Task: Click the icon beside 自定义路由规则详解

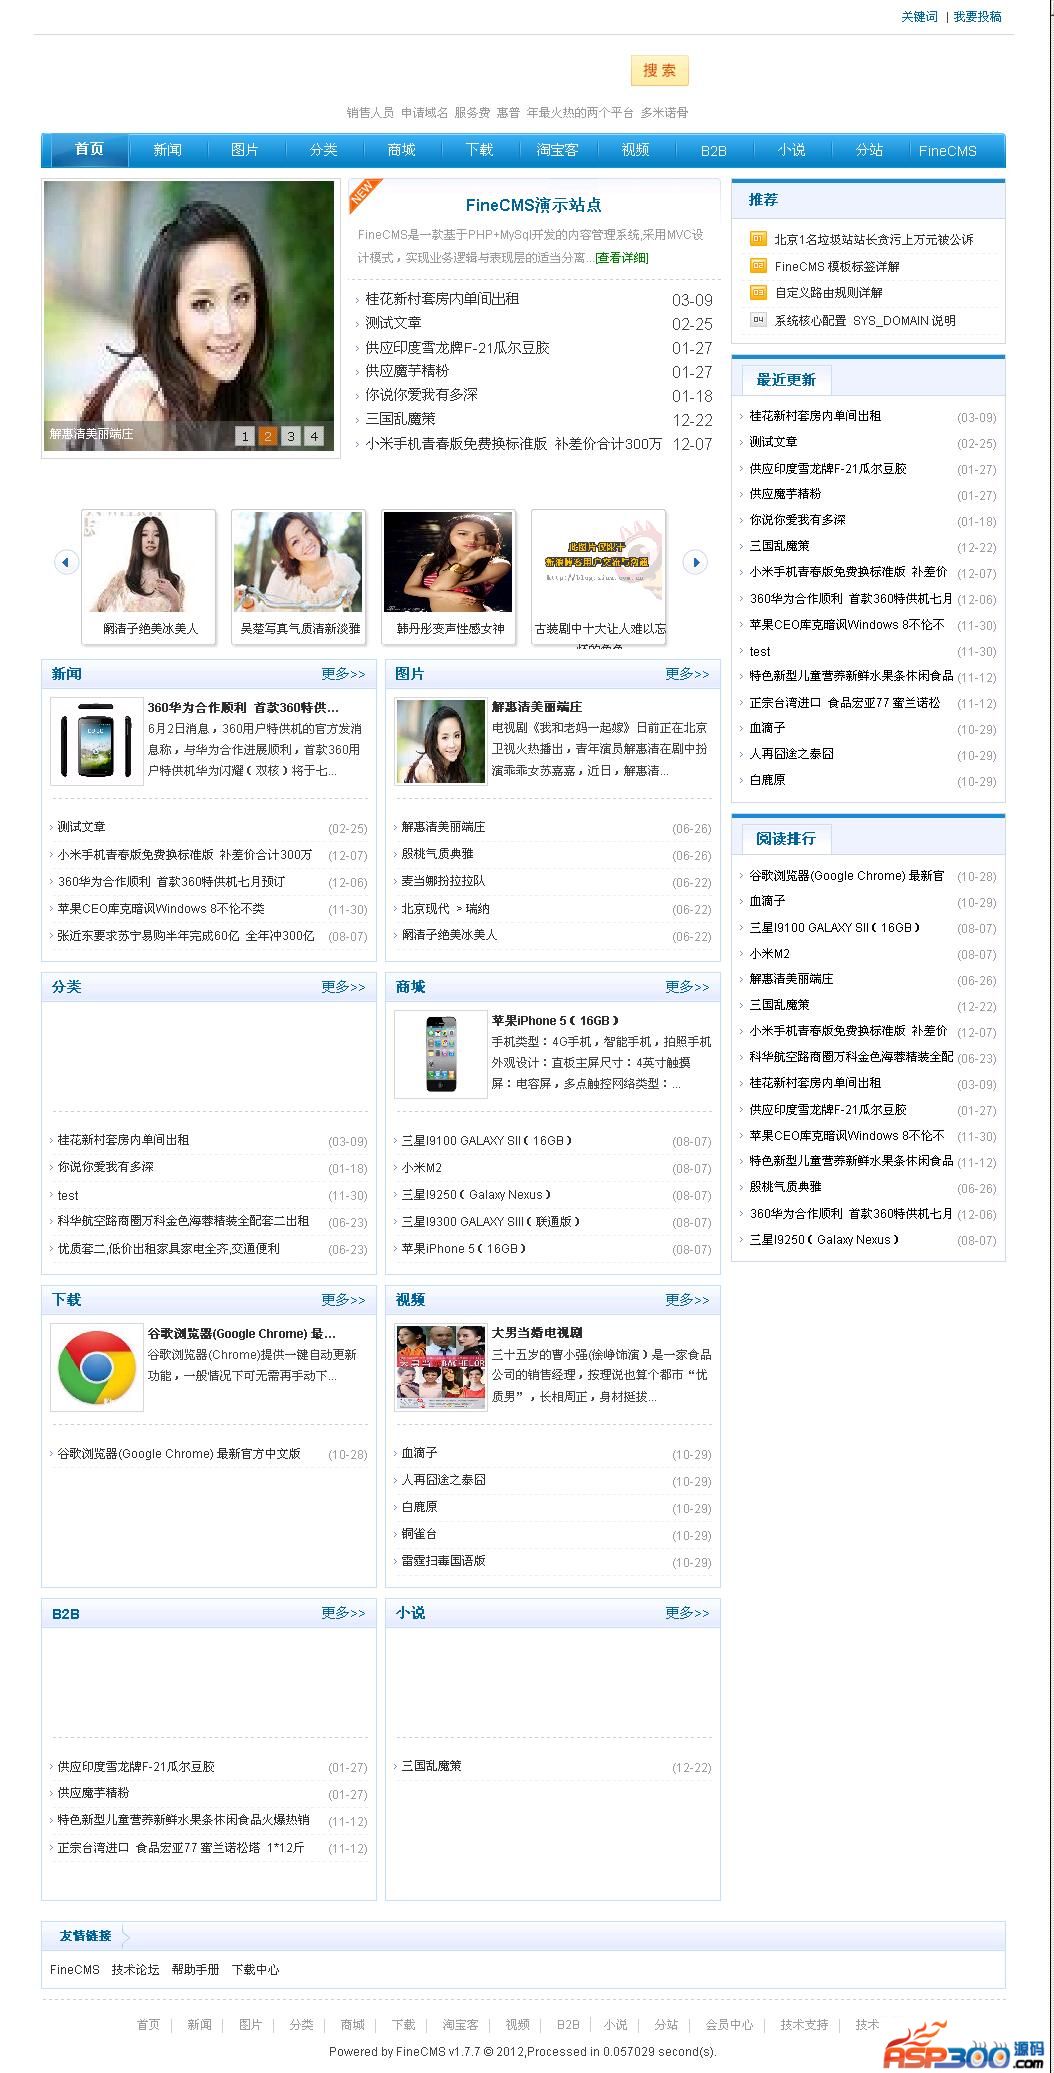Action: point(758,293)
